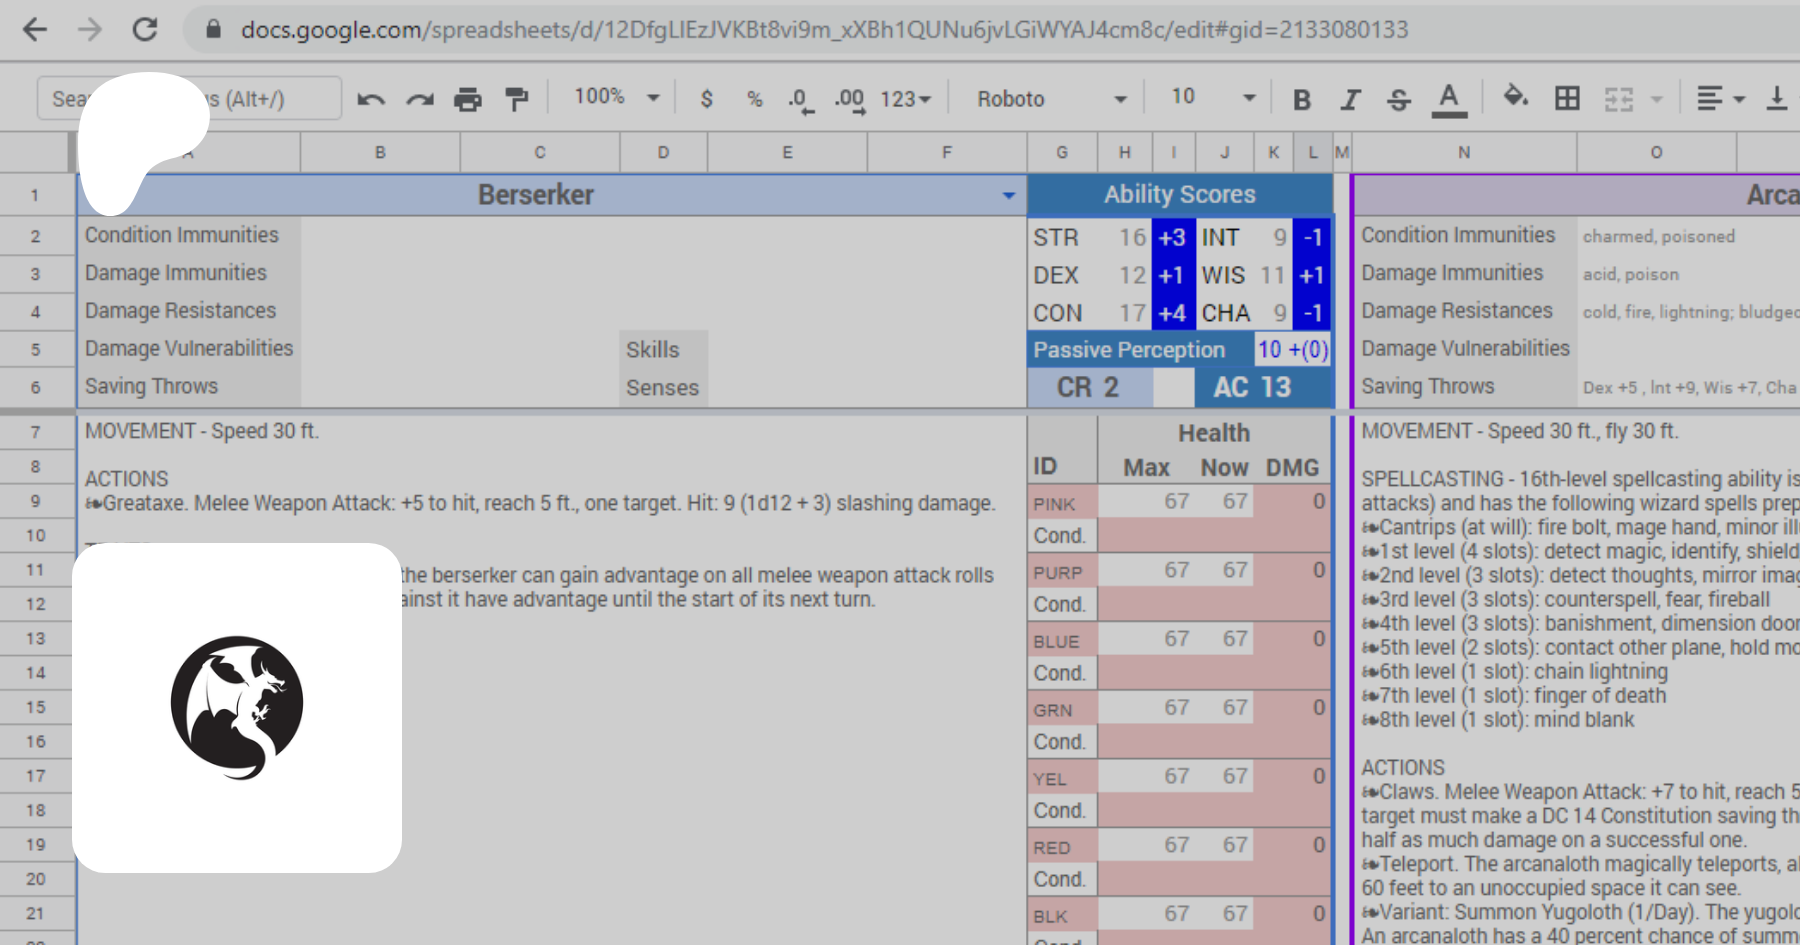Click the text color A icon
1800x945 pixels.
tap(1448, 99)
